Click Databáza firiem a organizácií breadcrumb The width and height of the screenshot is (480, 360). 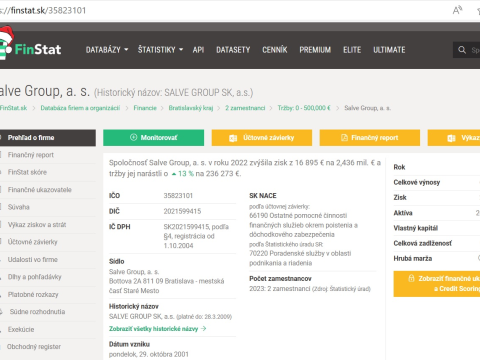click(80, 108)
